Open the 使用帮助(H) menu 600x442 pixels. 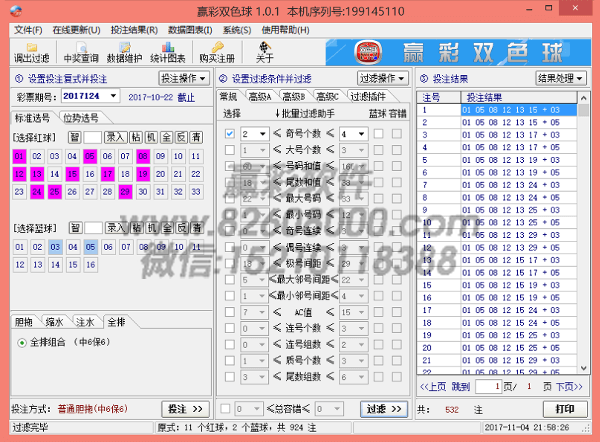point(285,30)
